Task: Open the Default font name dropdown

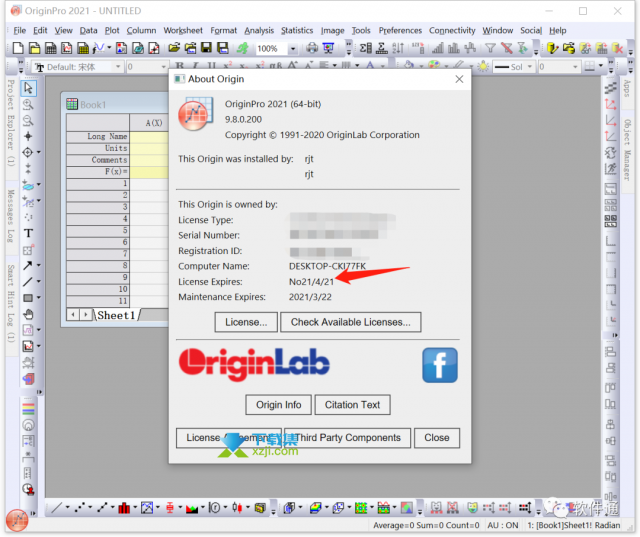Action: [118, 67]
